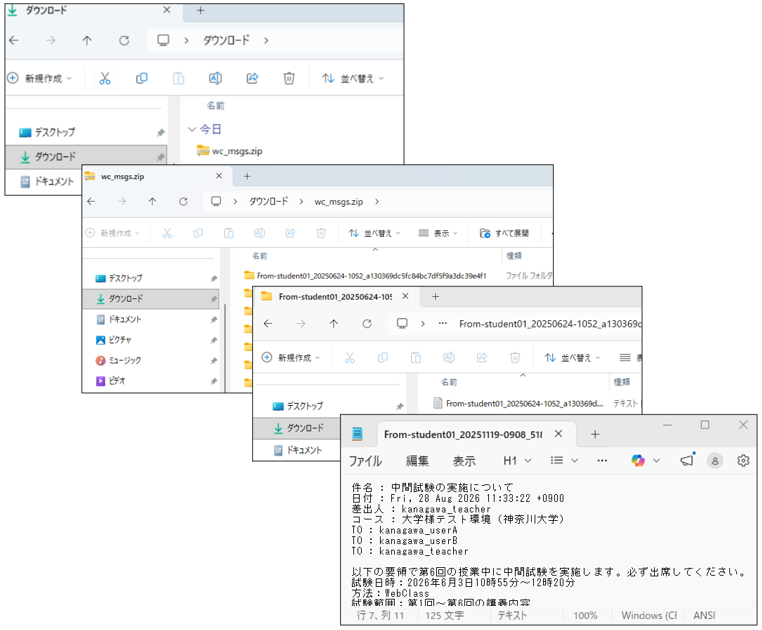Open new tab in From-student01 folder window
This screenshot has height=630, width=762.
[435, 297]
